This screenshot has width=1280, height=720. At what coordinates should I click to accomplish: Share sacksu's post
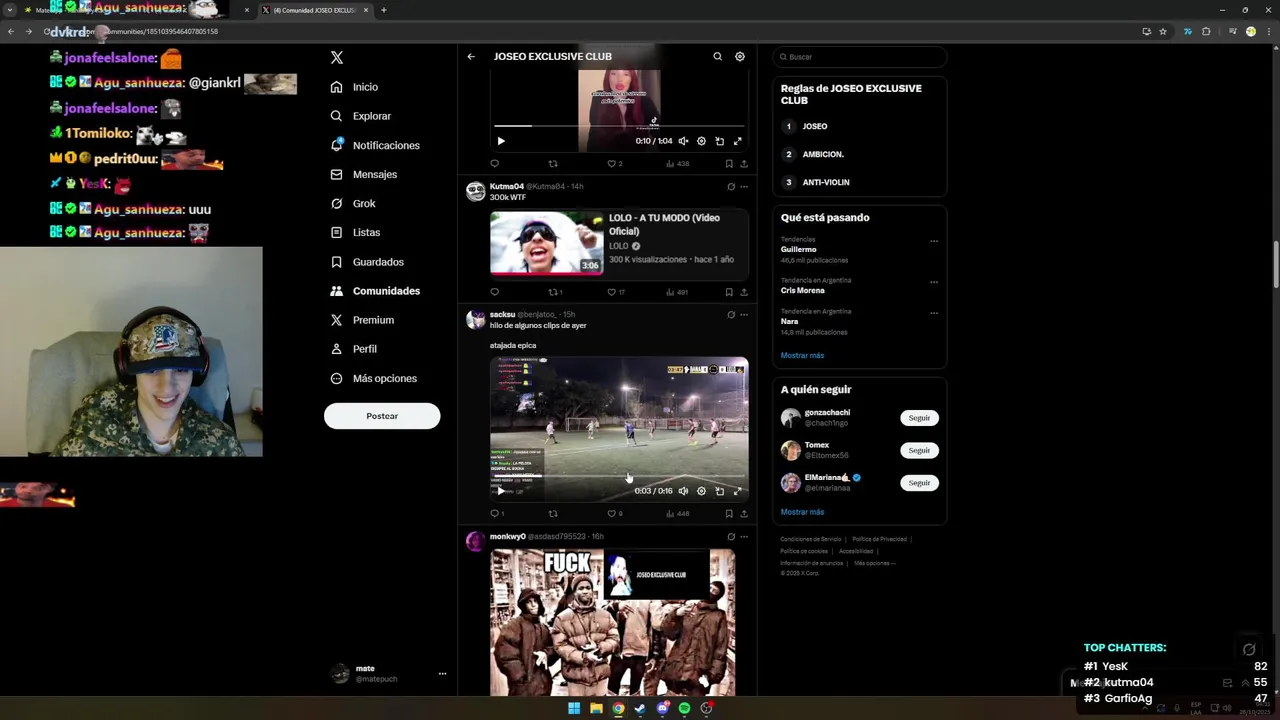coord(743,514)
